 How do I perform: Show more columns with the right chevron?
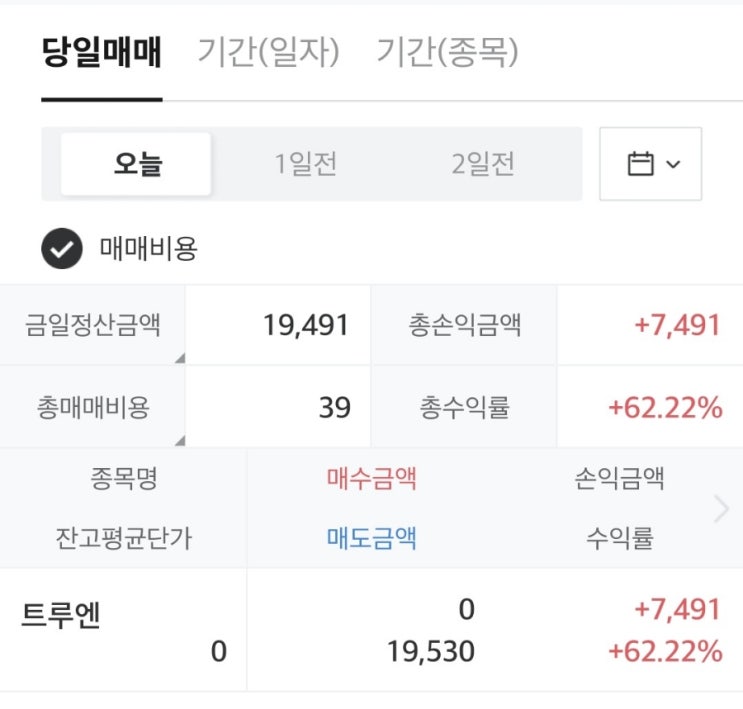(722, 509)
